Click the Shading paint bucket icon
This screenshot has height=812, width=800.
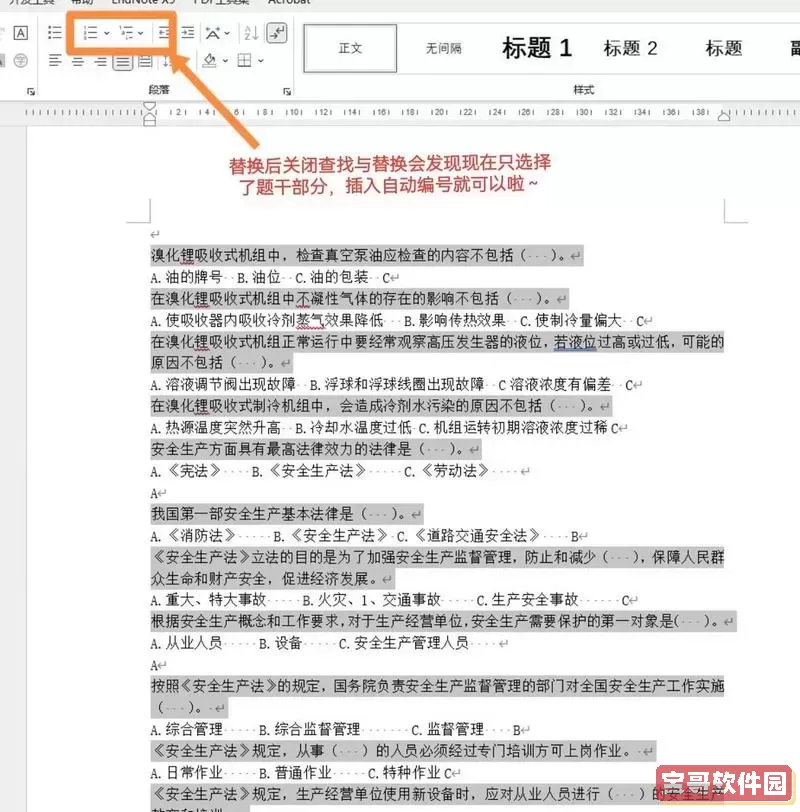coord(210,61)
